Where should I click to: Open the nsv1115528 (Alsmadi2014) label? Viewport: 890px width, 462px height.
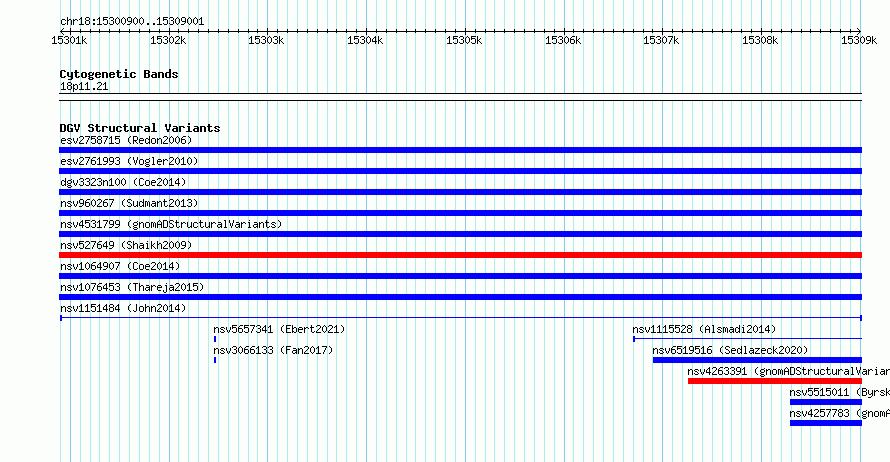[704, 329]
